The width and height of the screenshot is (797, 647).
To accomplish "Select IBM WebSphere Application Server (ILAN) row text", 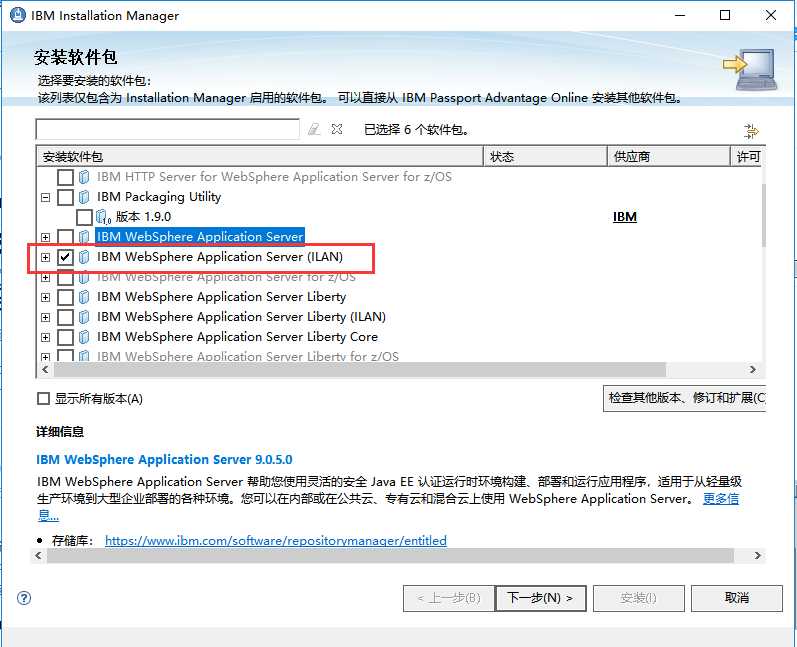I will [220, 257].
